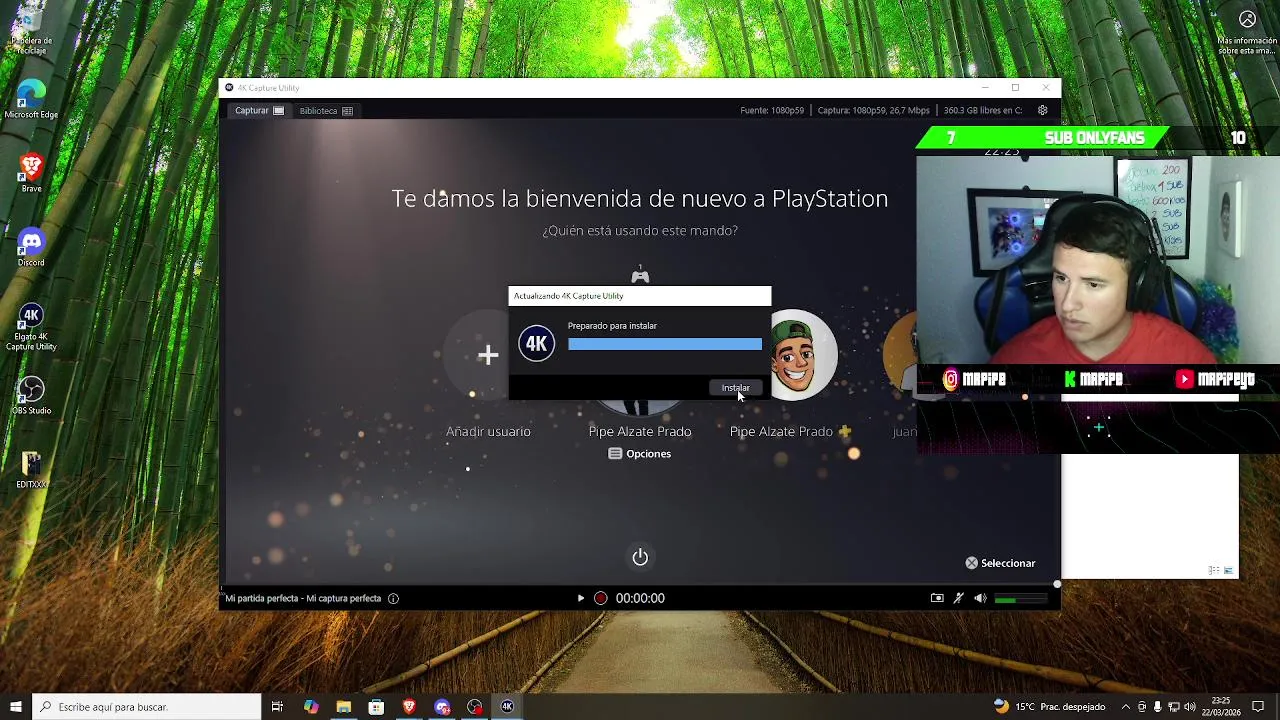This screenshot has width=1280, height=720.
Task: Click the 'Captura: 1080p59, 26,7 Mbps' status text
Action: tap(873, 110)
